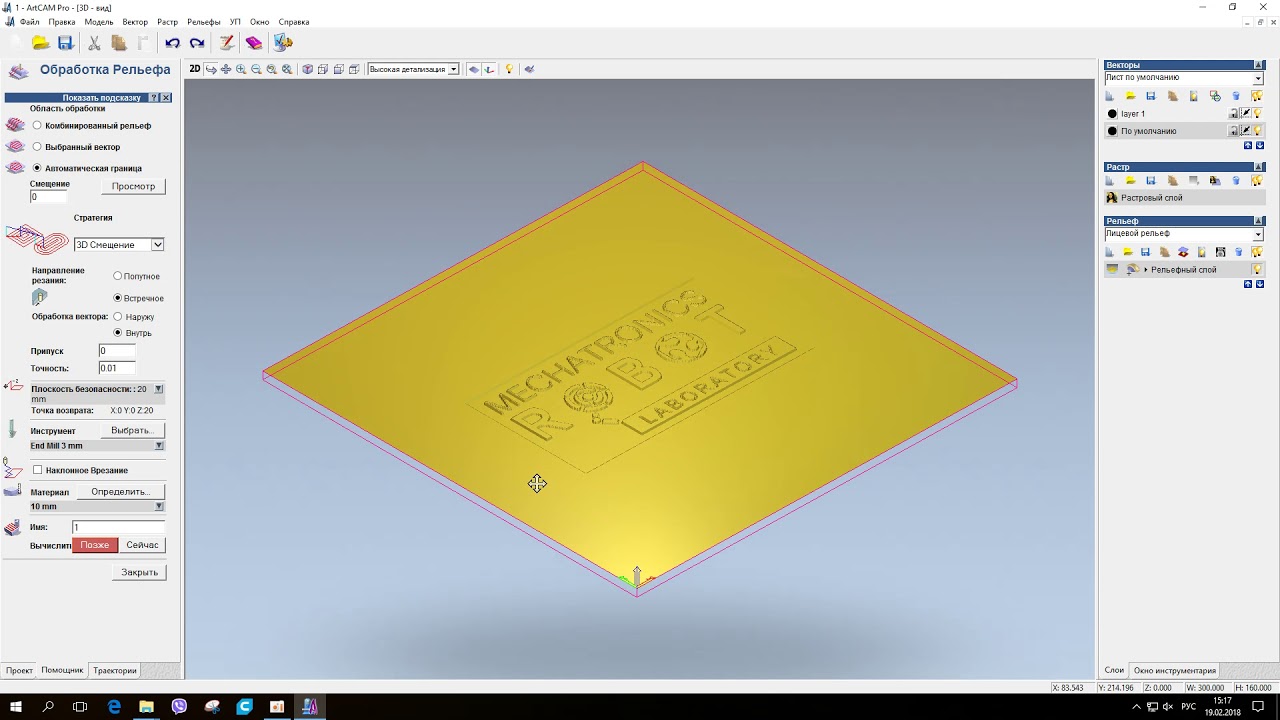
Task: Open help with the question mark button
Action: click(154, 98)
